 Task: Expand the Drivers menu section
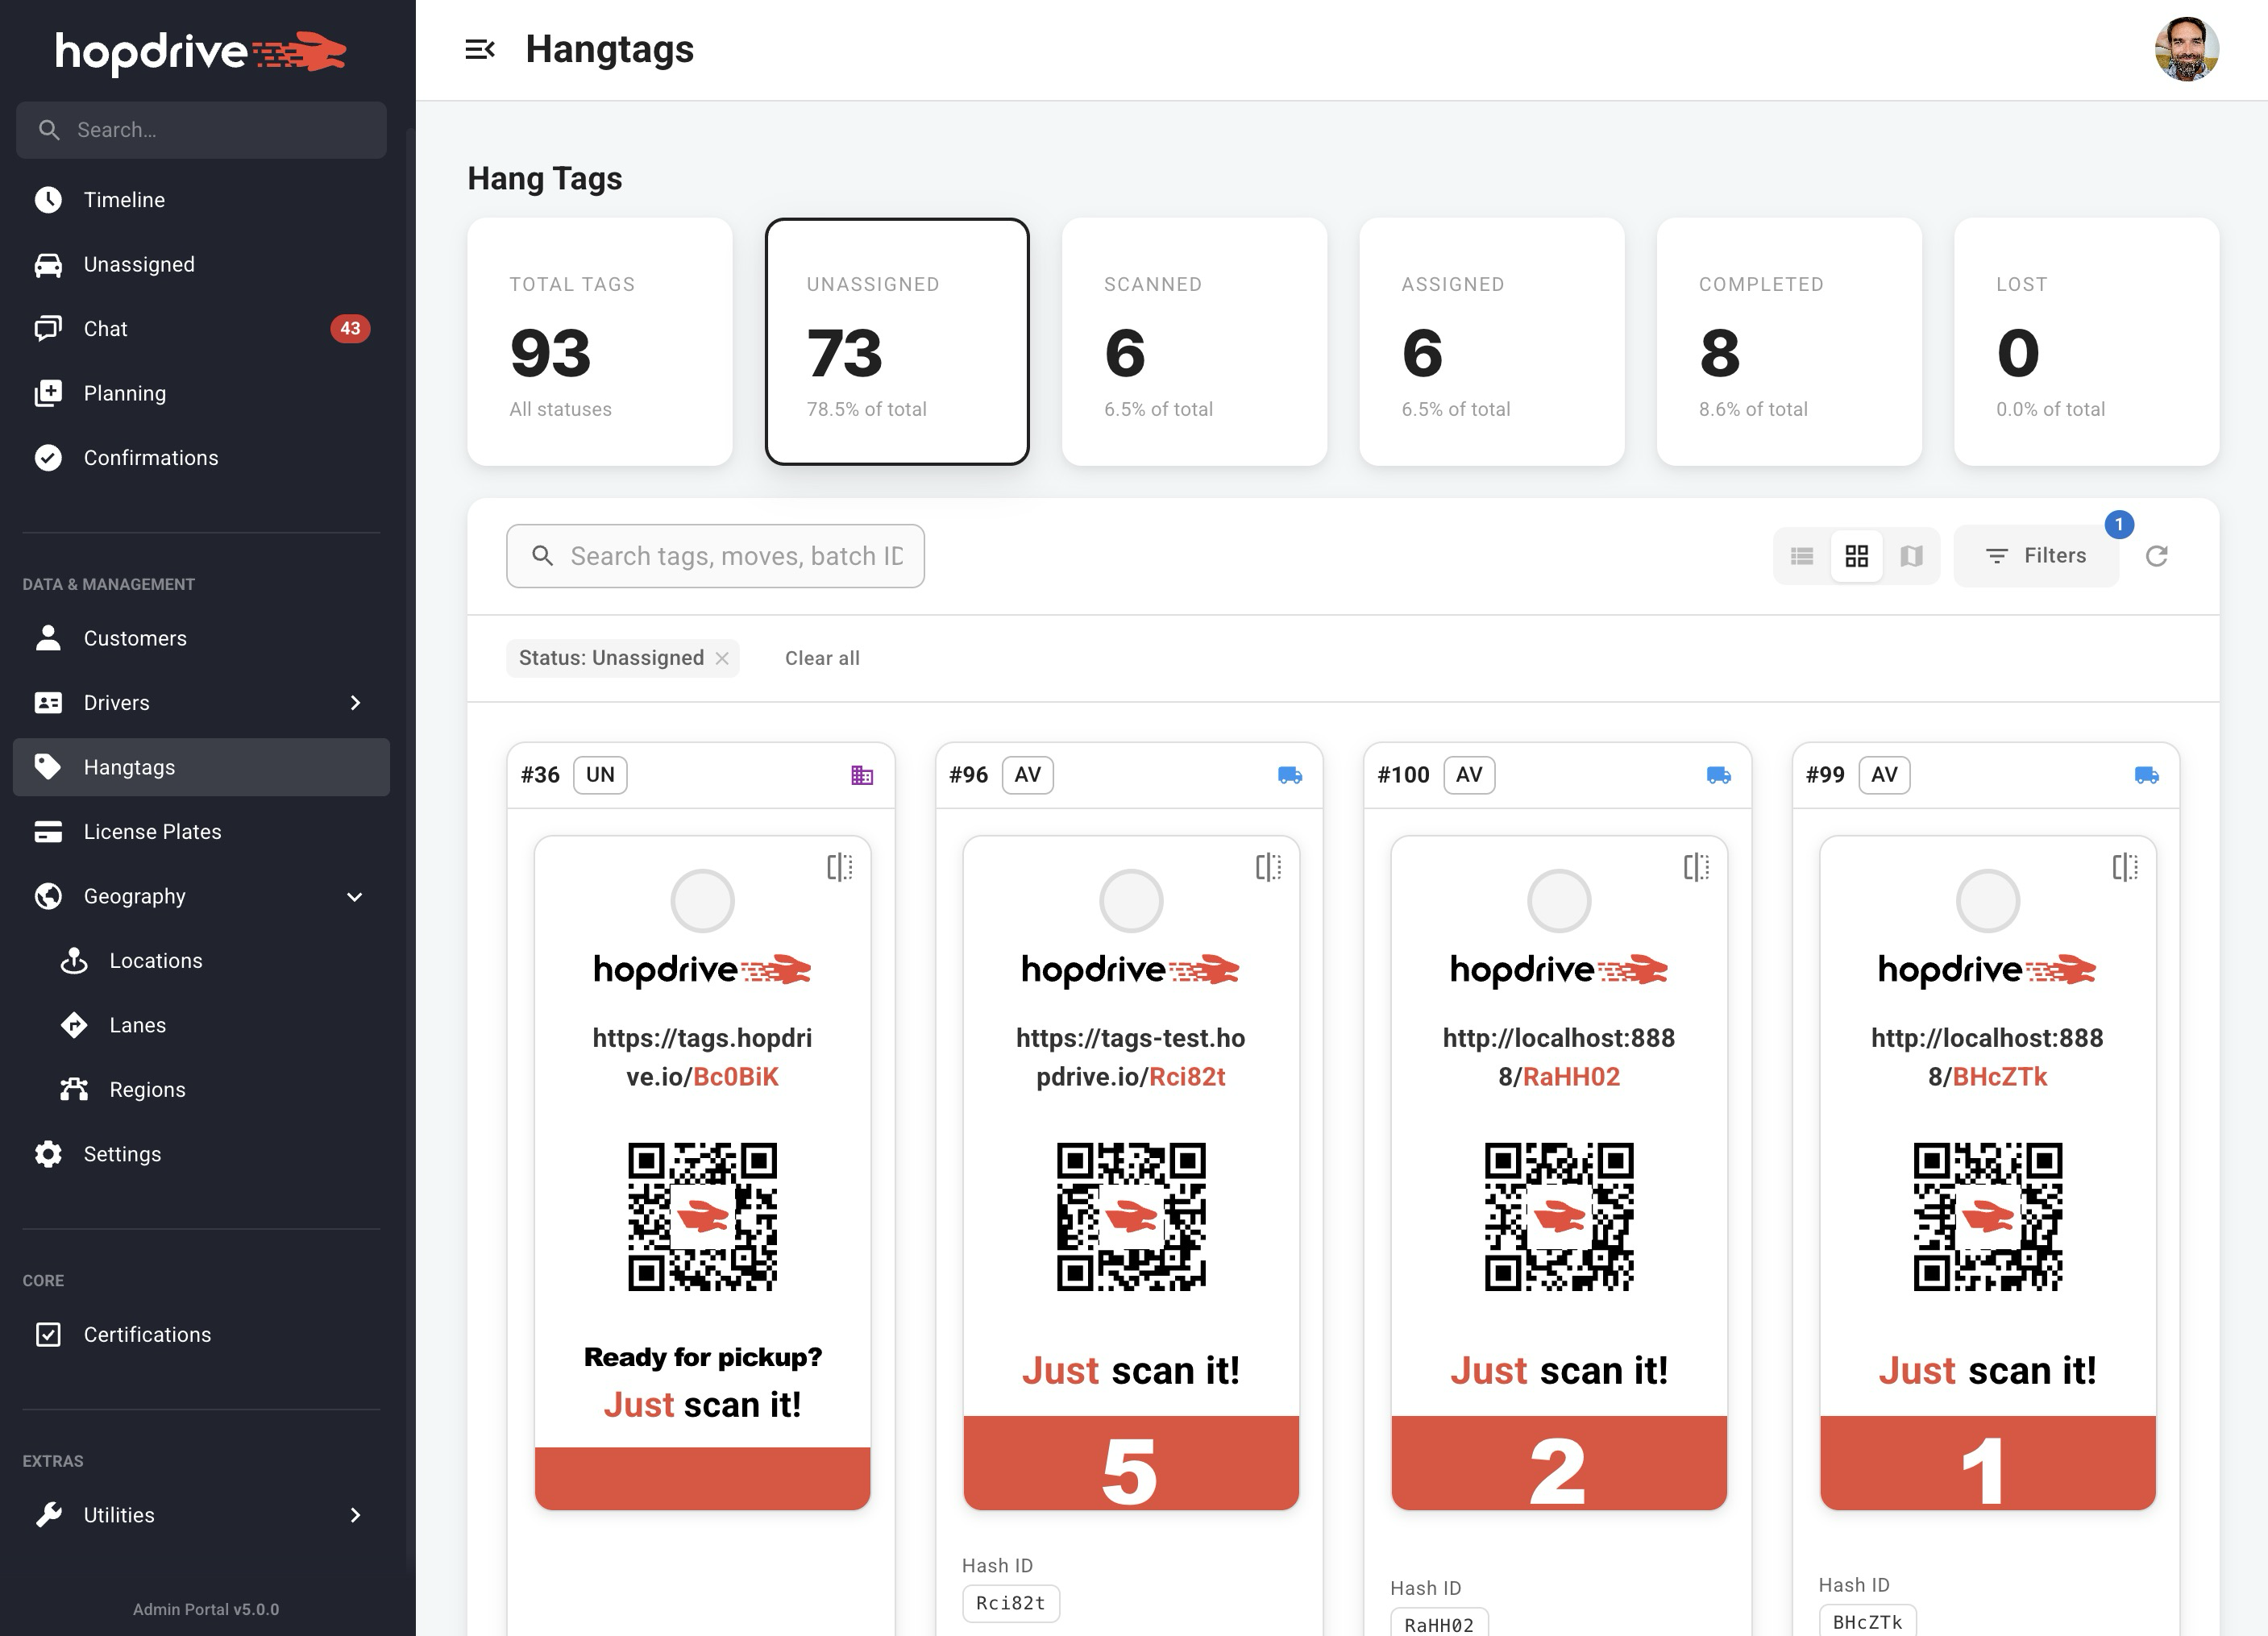[x=356, y=702]
